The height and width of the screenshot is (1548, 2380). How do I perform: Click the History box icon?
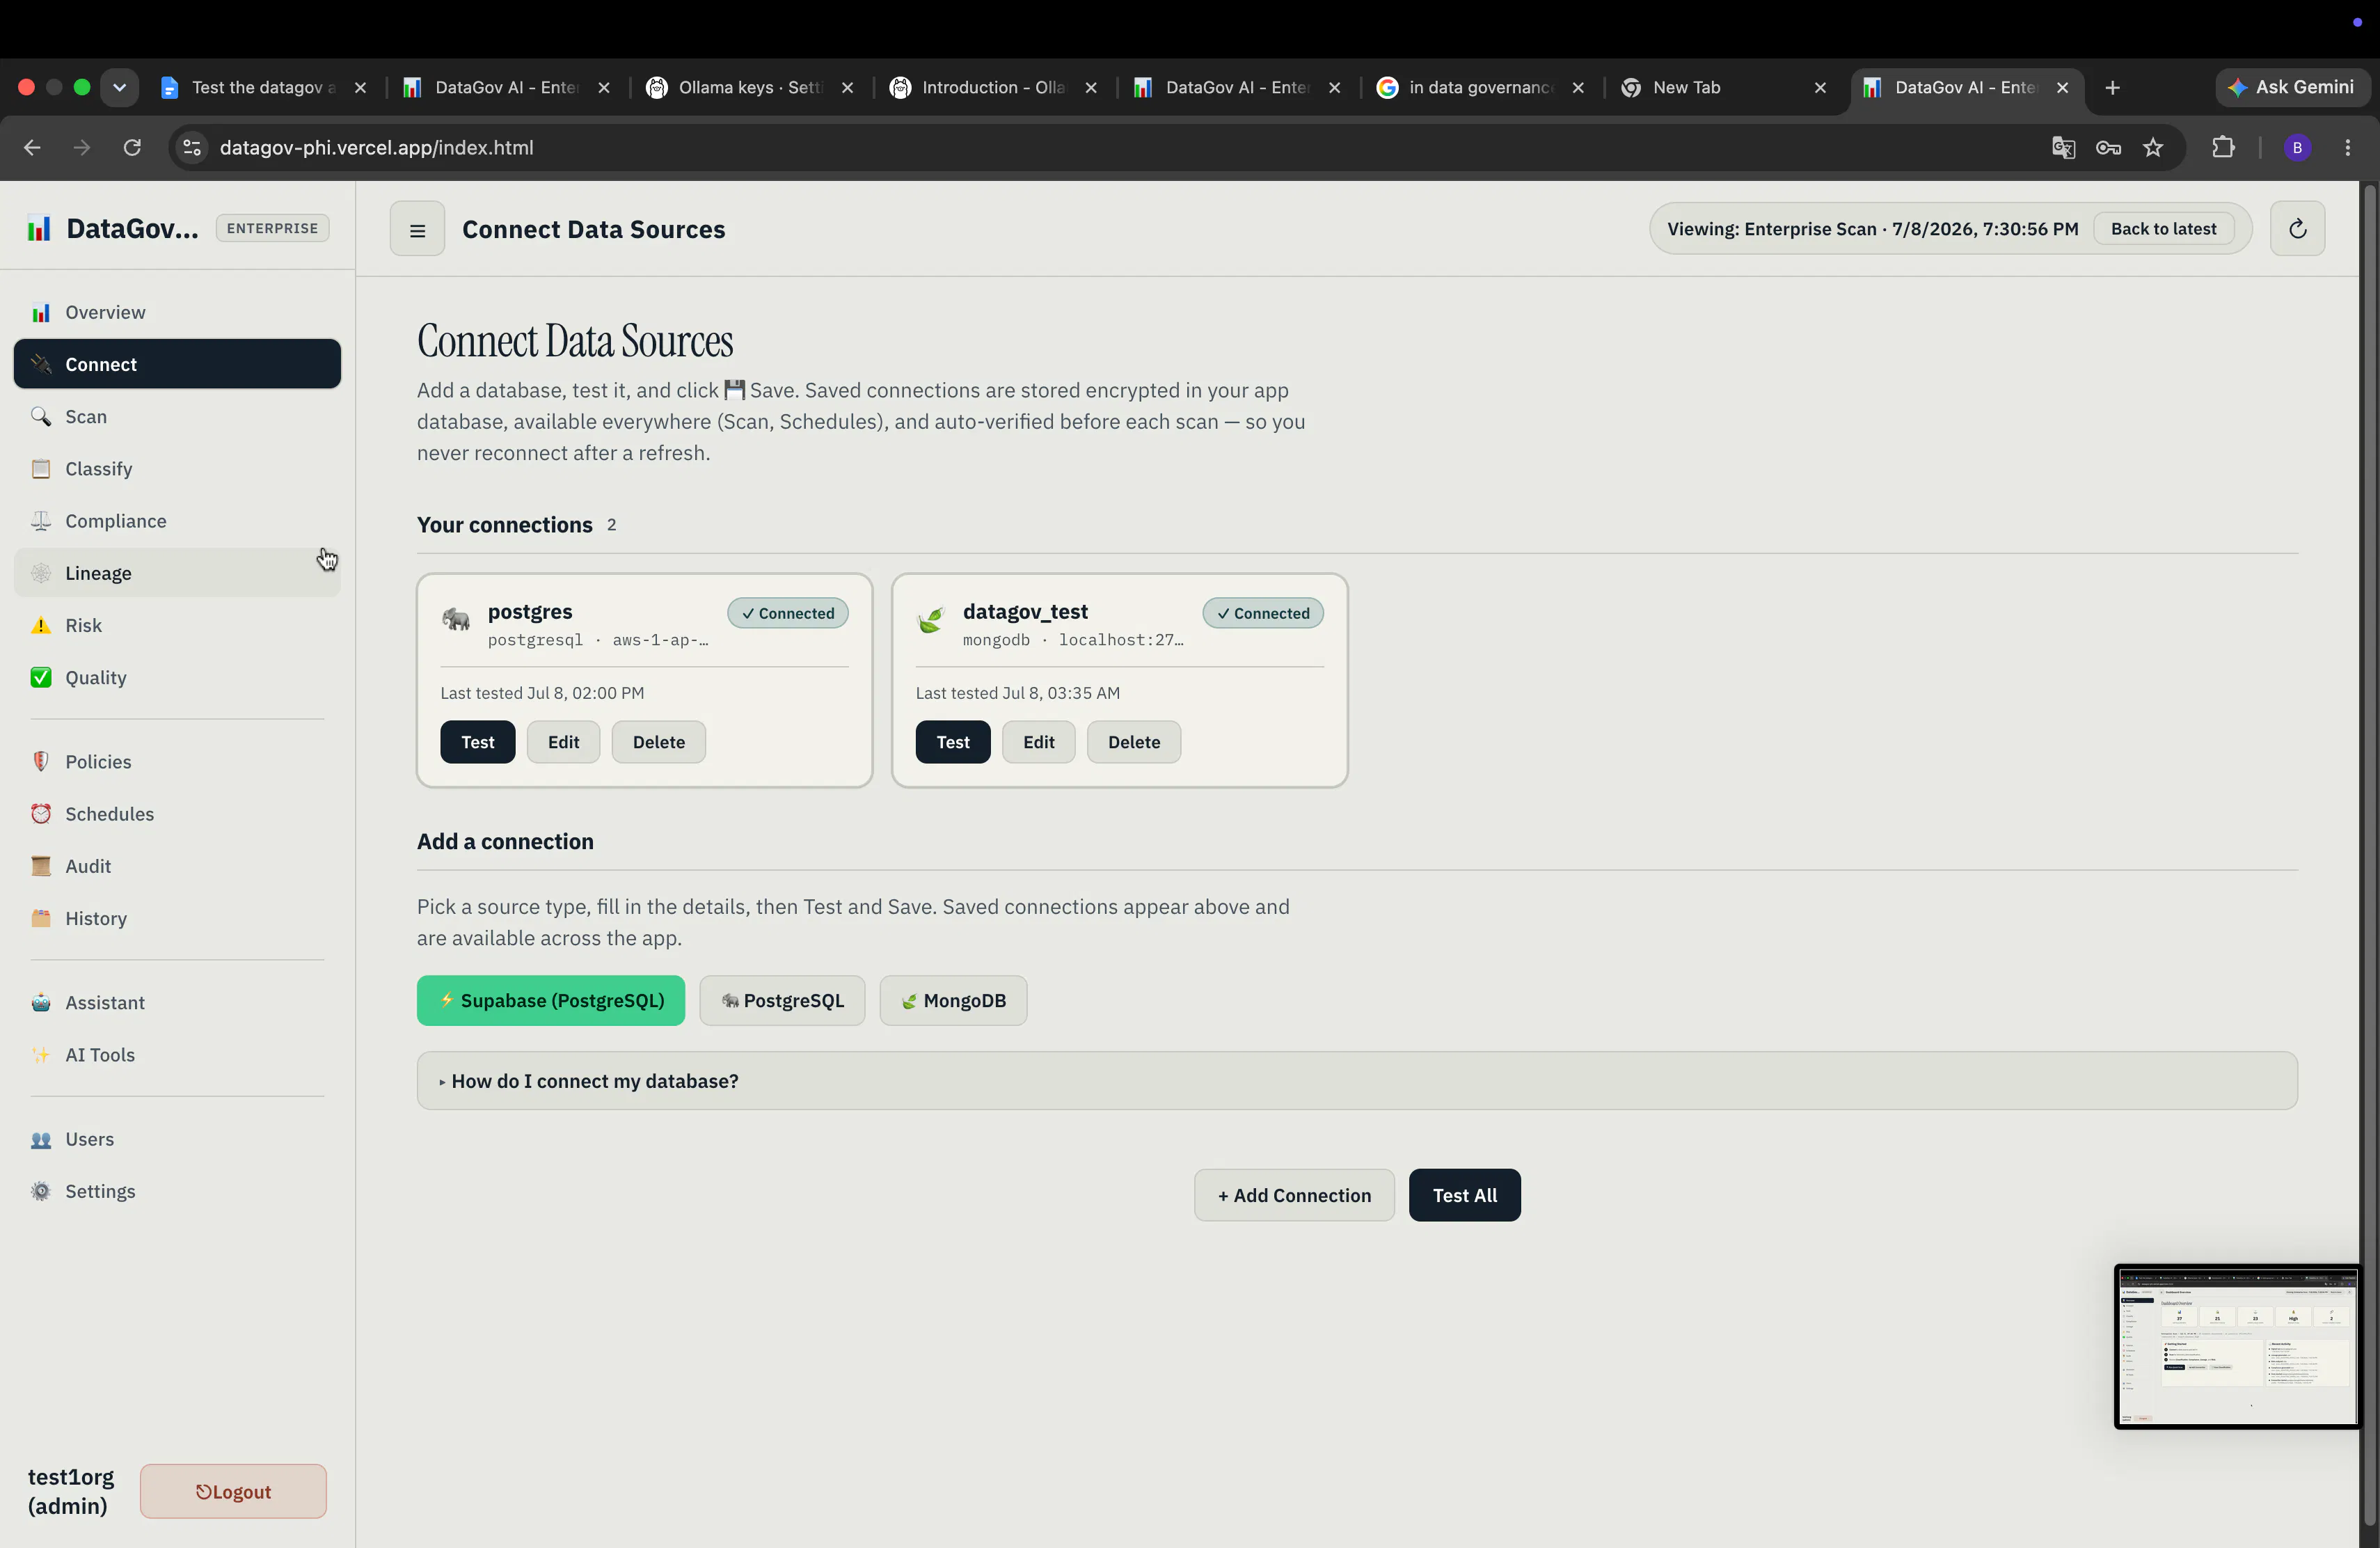[x=41, y=917]
